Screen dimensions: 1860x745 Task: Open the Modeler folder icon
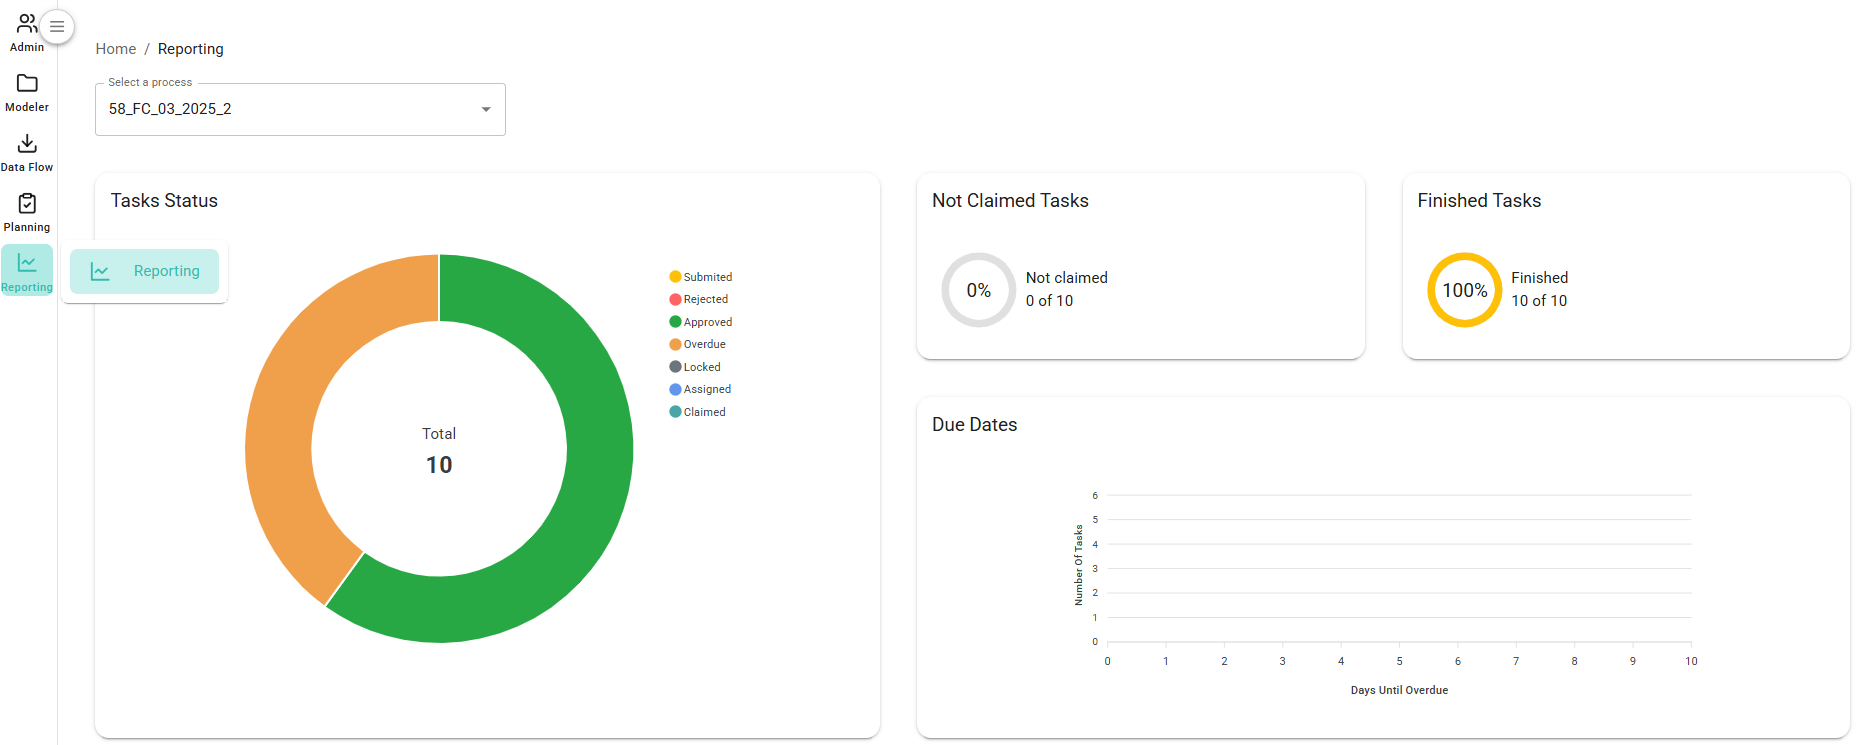pos(27,84)
